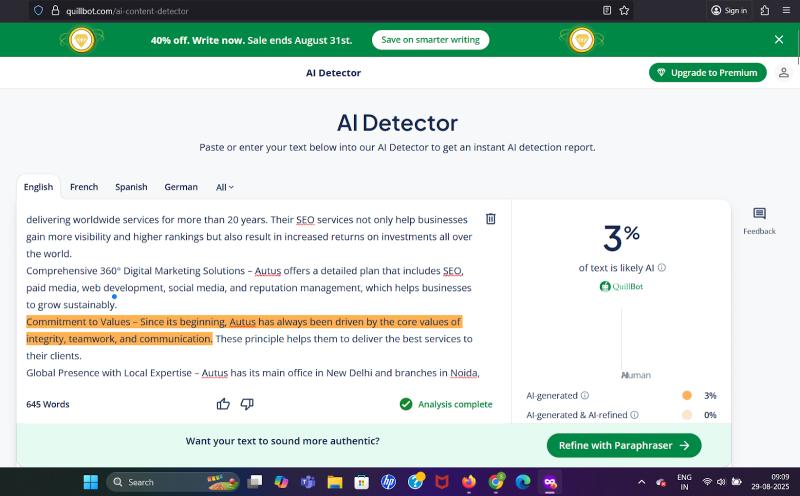Image resolution: width=800 pixels, height=496 pixels.
Task: Open the Windows Start menu
Action: click(91, 482)
